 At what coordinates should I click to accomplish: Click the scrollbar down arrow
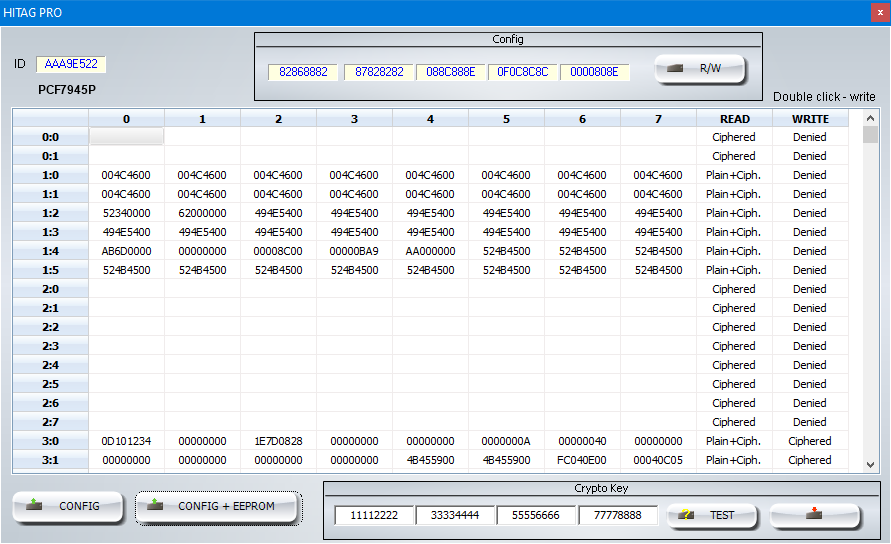coord(870,464)
